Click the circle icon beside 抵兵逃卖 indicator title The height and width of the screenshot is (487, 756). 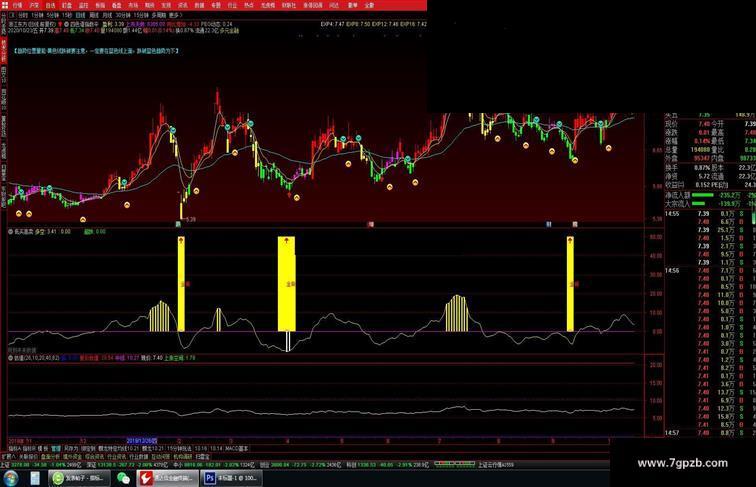[11, 231]
